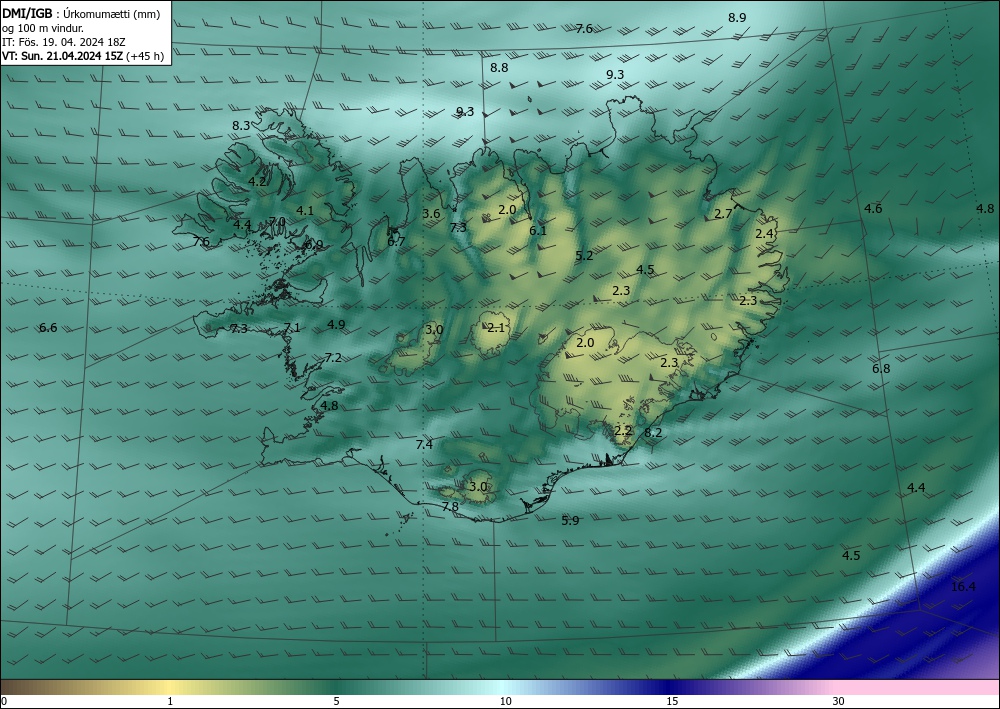Click the 'IT: Fös. 19. 04. 2024 18Z' line
1000x709 pixels.
coord(64,42)
